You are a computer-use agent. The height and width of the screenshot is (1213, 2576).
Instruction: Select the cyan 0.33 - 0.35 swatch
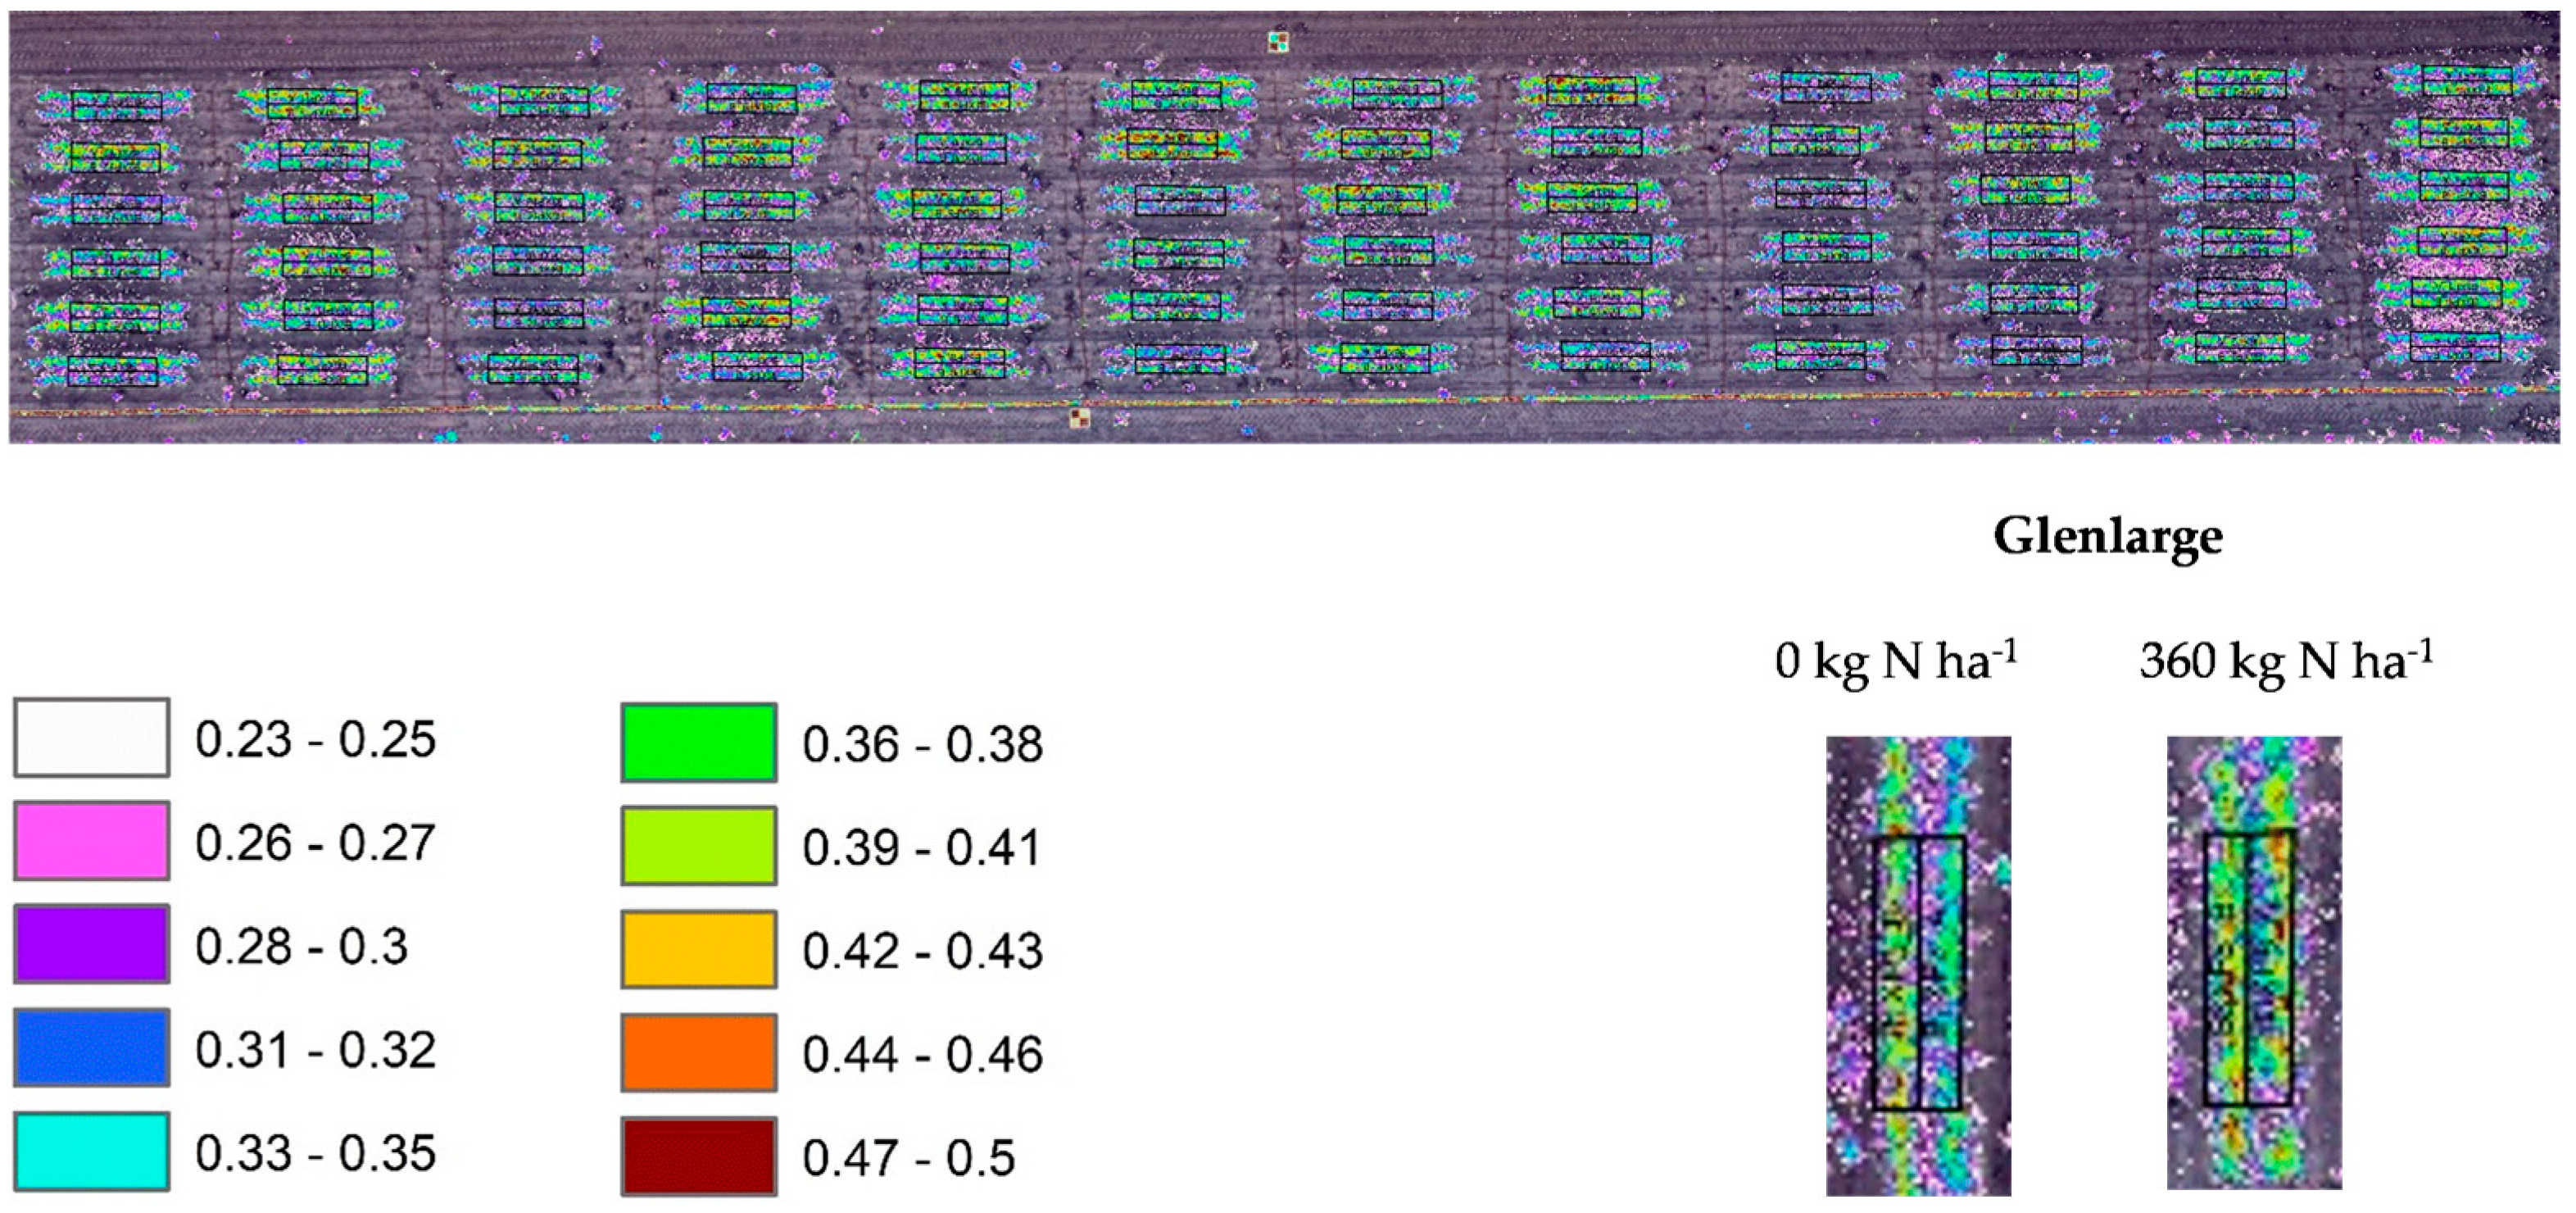coord(91,1151)
